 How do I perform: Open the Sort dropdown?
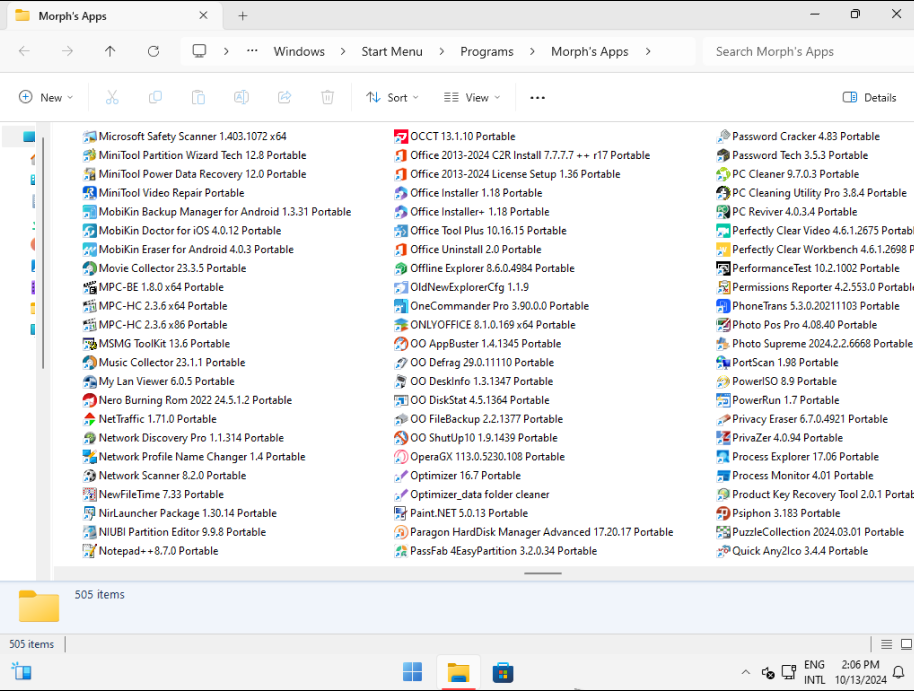(392, 97)
